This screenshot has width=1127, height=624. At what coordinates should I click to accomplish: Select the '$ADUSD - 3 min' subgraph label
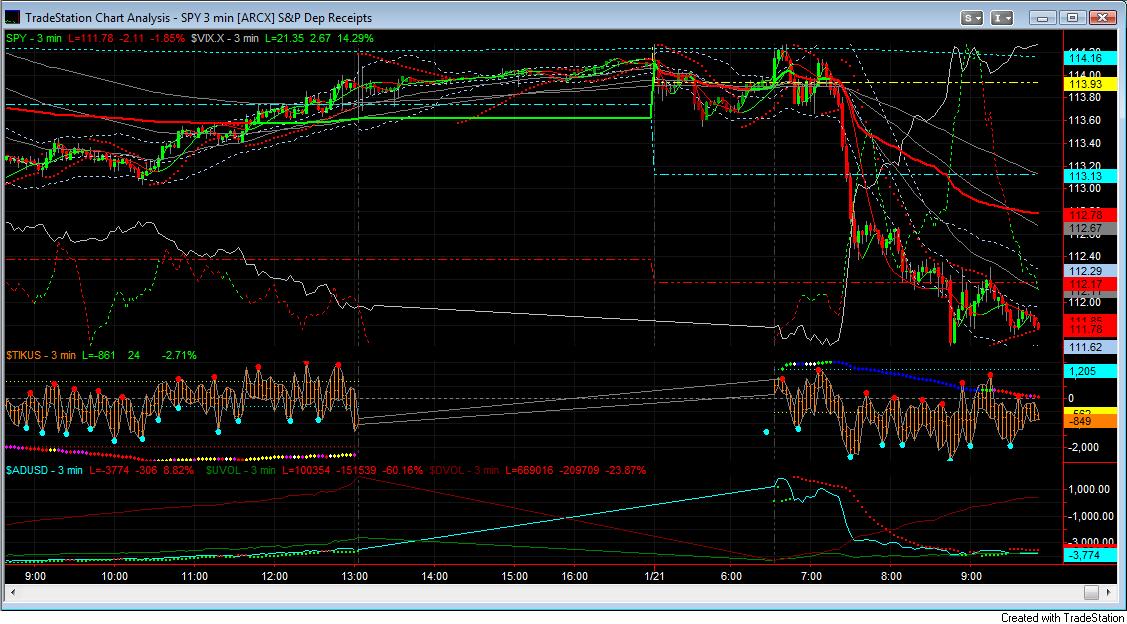pyautogui.click(x=45, y=469)
